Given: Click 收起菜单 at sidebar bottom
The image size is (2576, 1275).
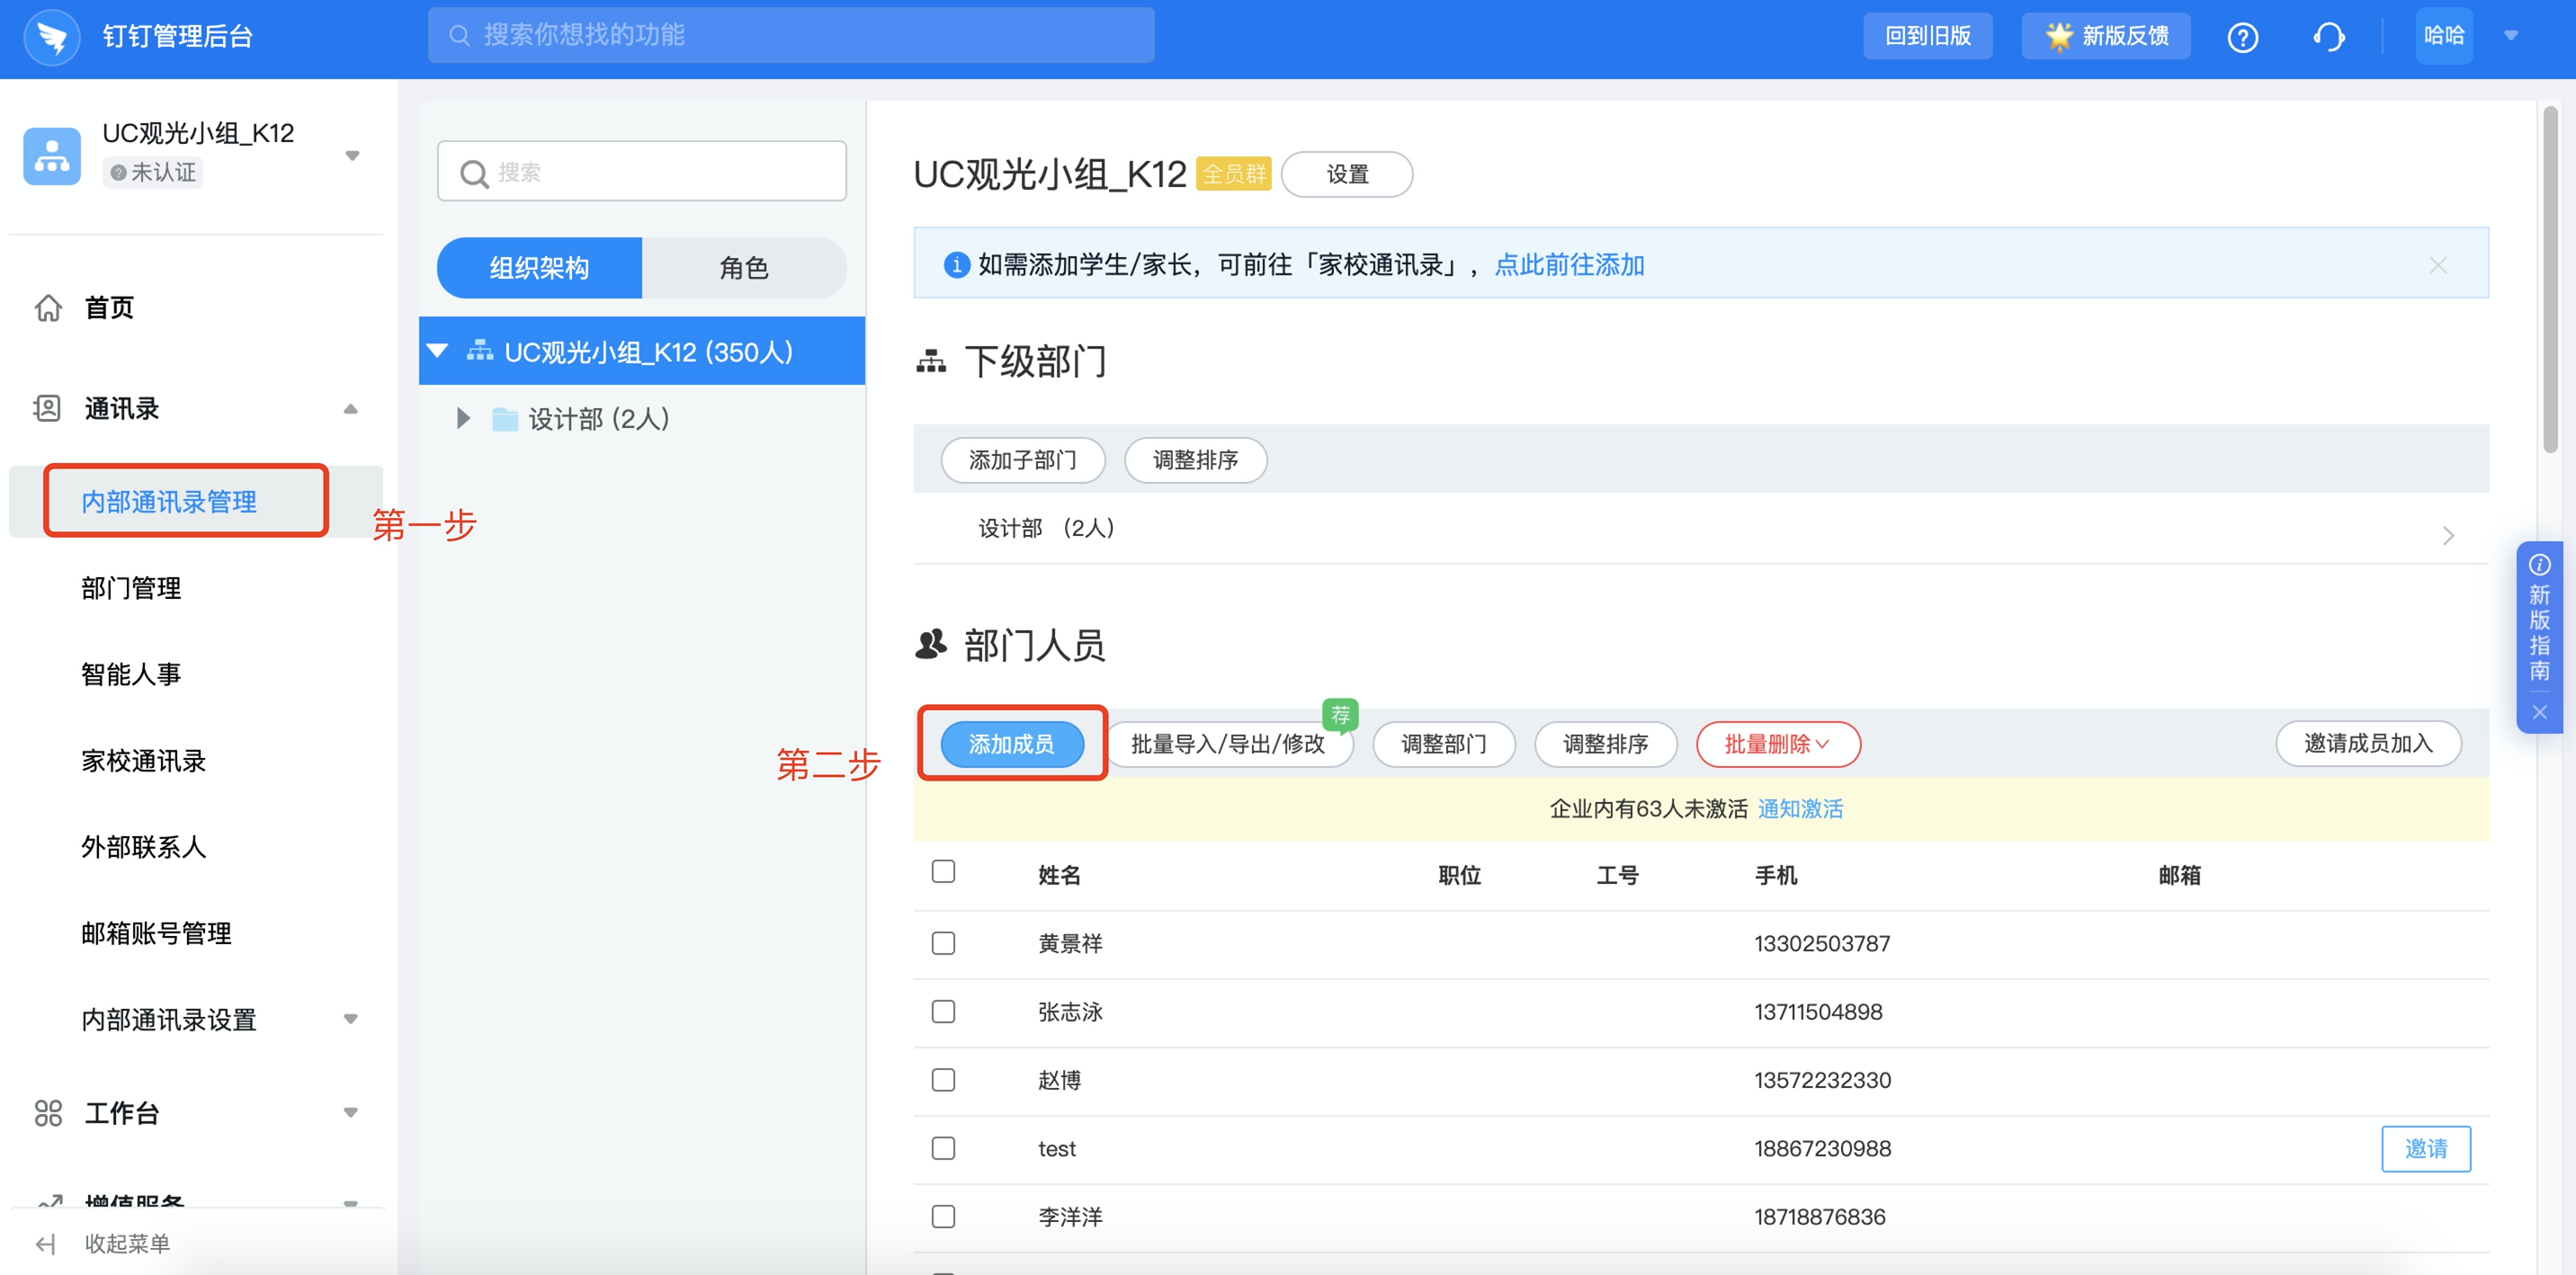Looking at the screenshot, I should (126, 1243).
